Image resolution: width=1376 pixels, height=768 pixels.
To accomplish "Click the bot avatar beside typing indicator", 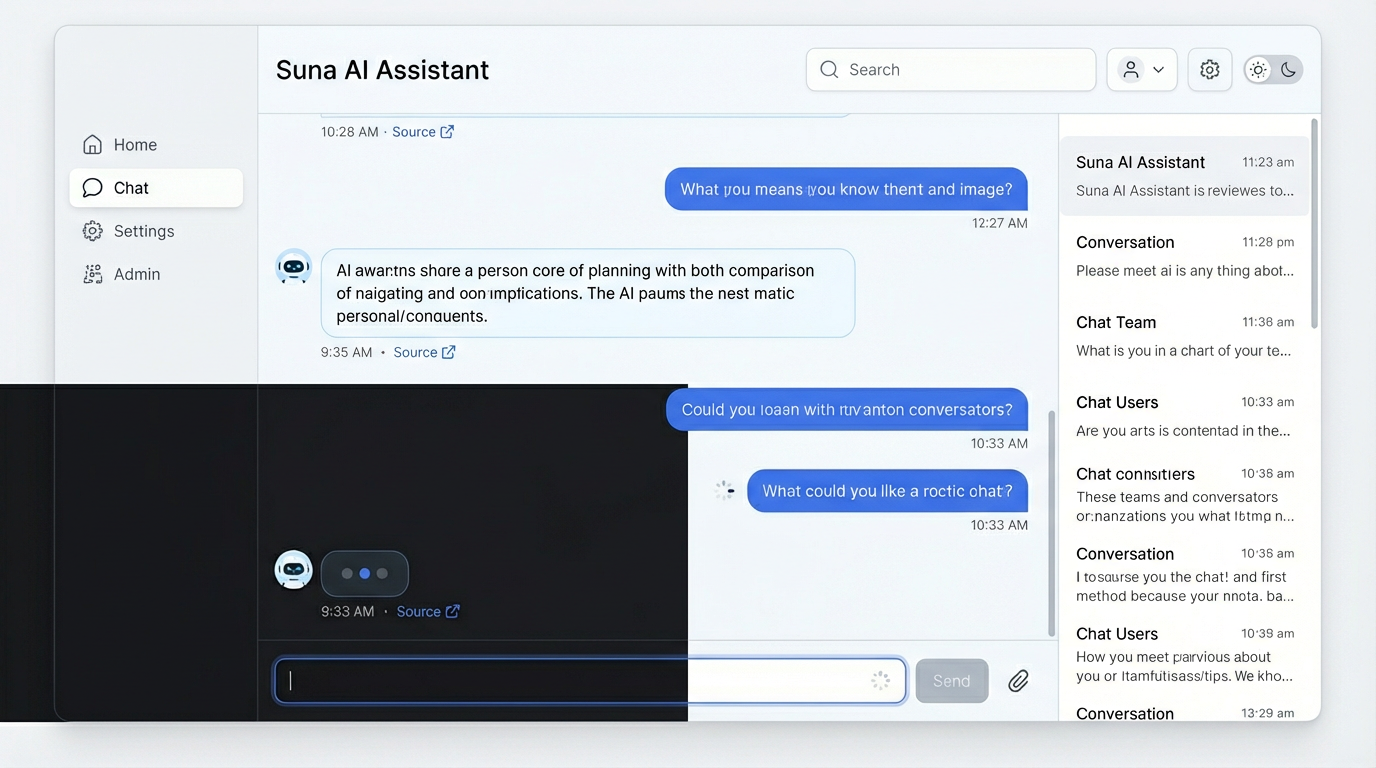I will (293, 570).
